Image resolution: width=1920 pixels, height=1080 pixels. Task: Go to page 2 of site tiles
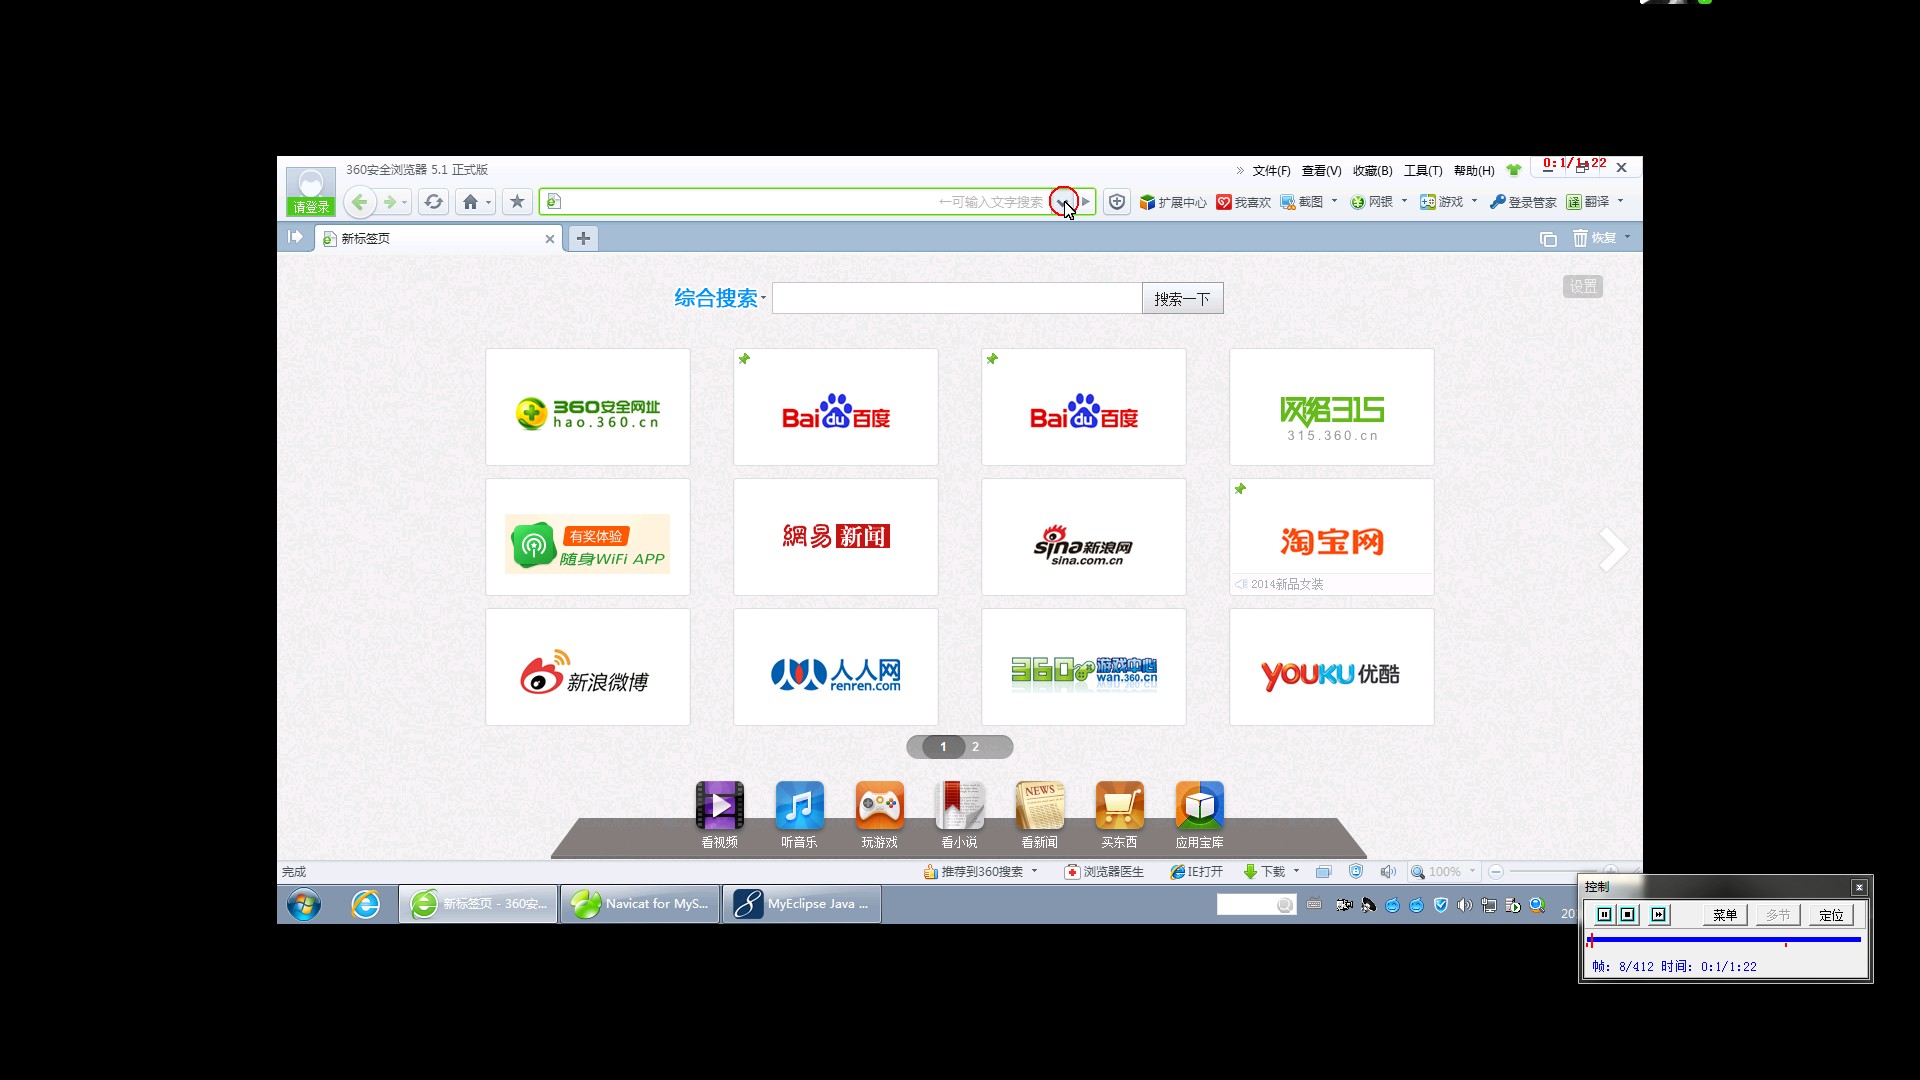tap(976, 747)
